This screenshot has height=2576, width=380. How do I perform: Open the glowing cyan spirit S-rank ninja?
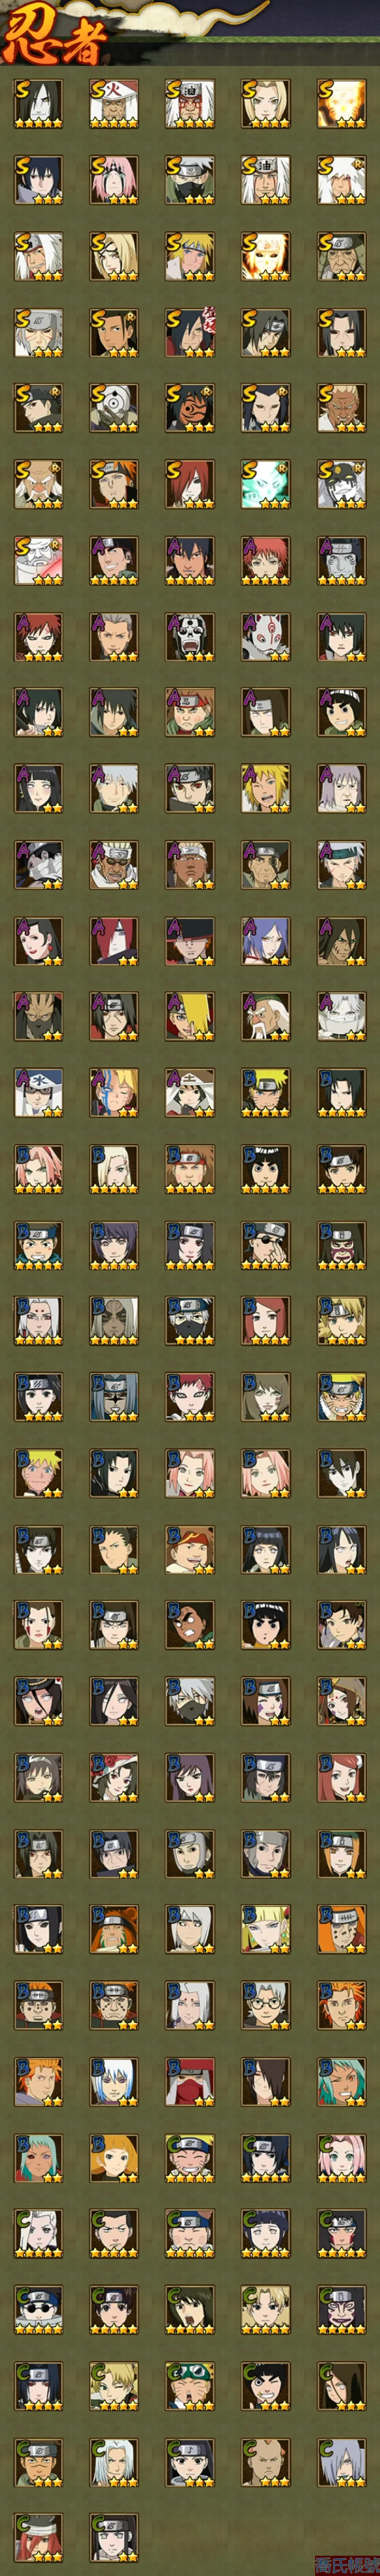(266, 484)
